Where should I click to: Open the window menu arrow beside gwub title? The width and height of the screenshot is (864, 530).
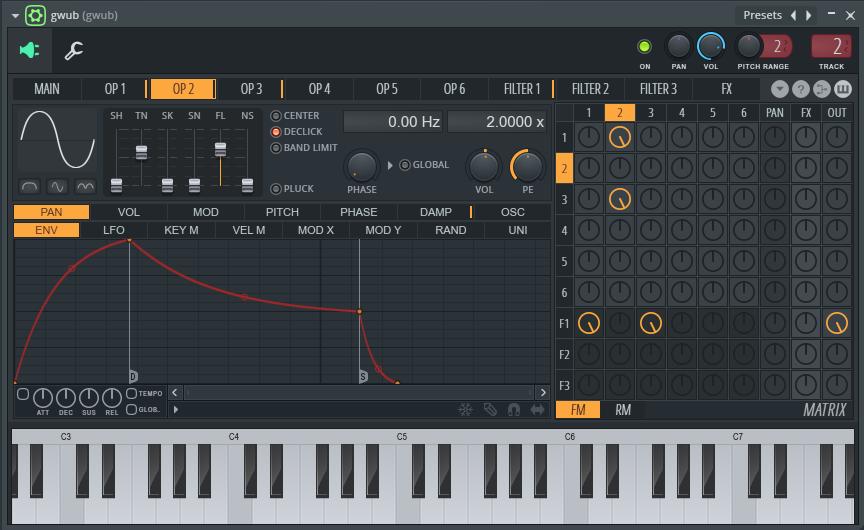(x=15, y=15)
